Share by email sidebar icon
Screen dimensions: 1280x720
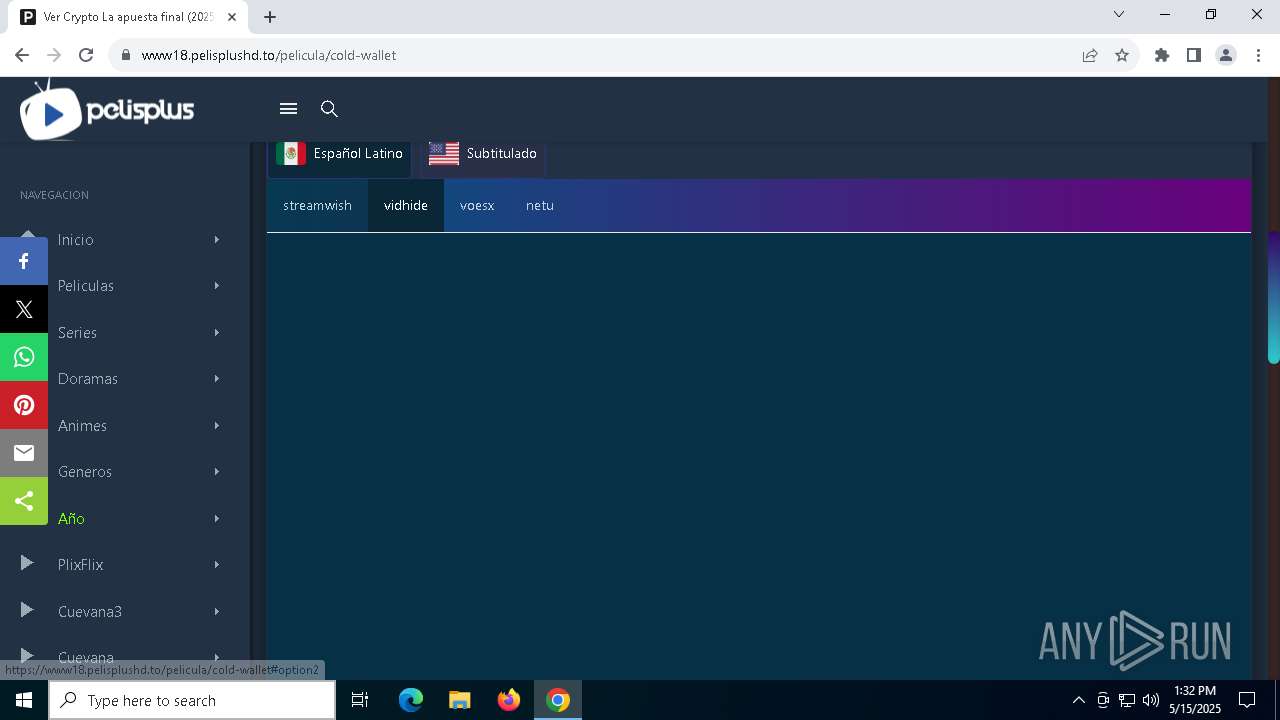coord(24,453)
